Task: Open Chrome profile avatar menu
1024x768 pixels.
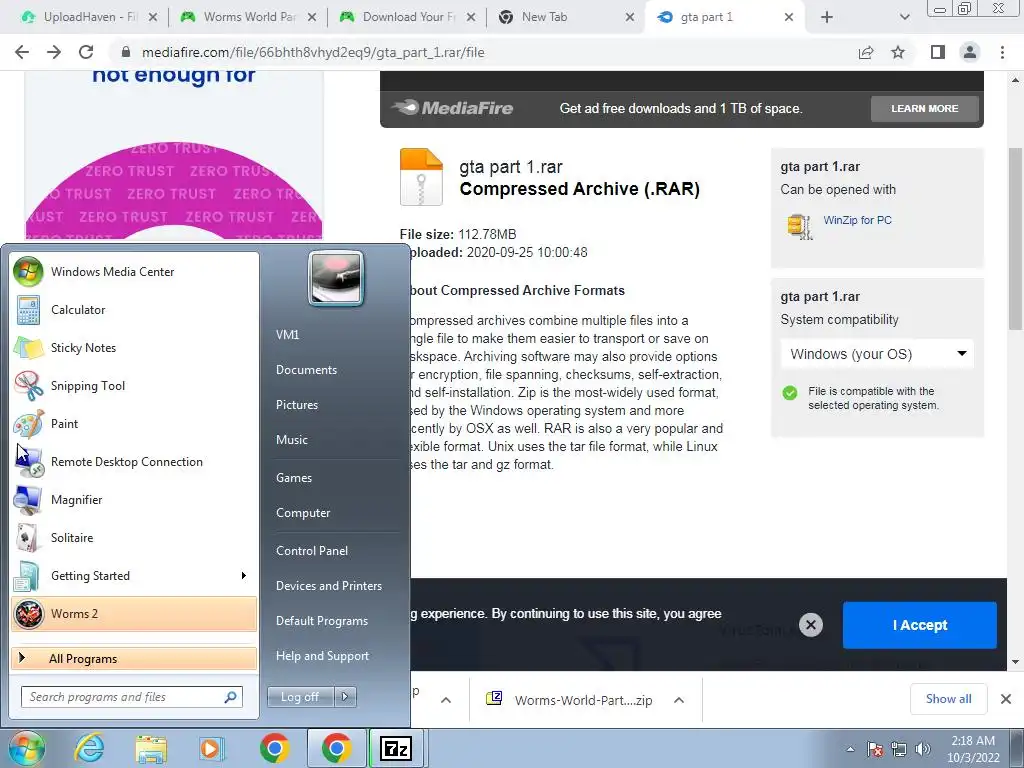Action: point(970,52)
